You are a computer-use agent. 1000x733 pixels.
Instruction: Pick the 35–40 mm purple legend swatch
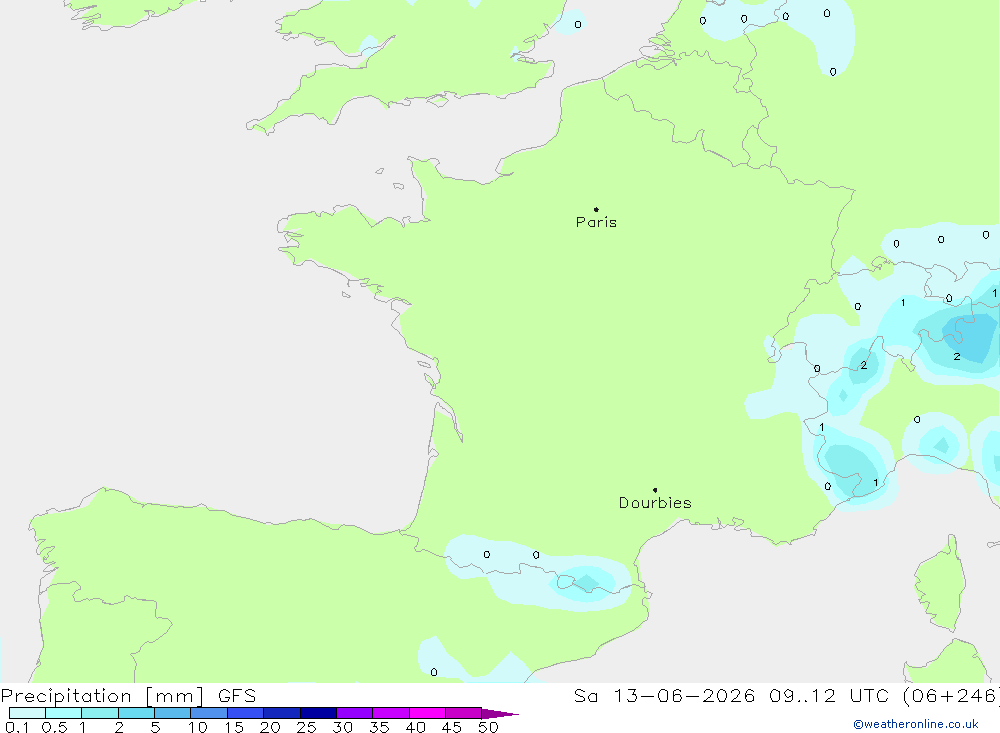pyautogui.click(x=390, y=713)
